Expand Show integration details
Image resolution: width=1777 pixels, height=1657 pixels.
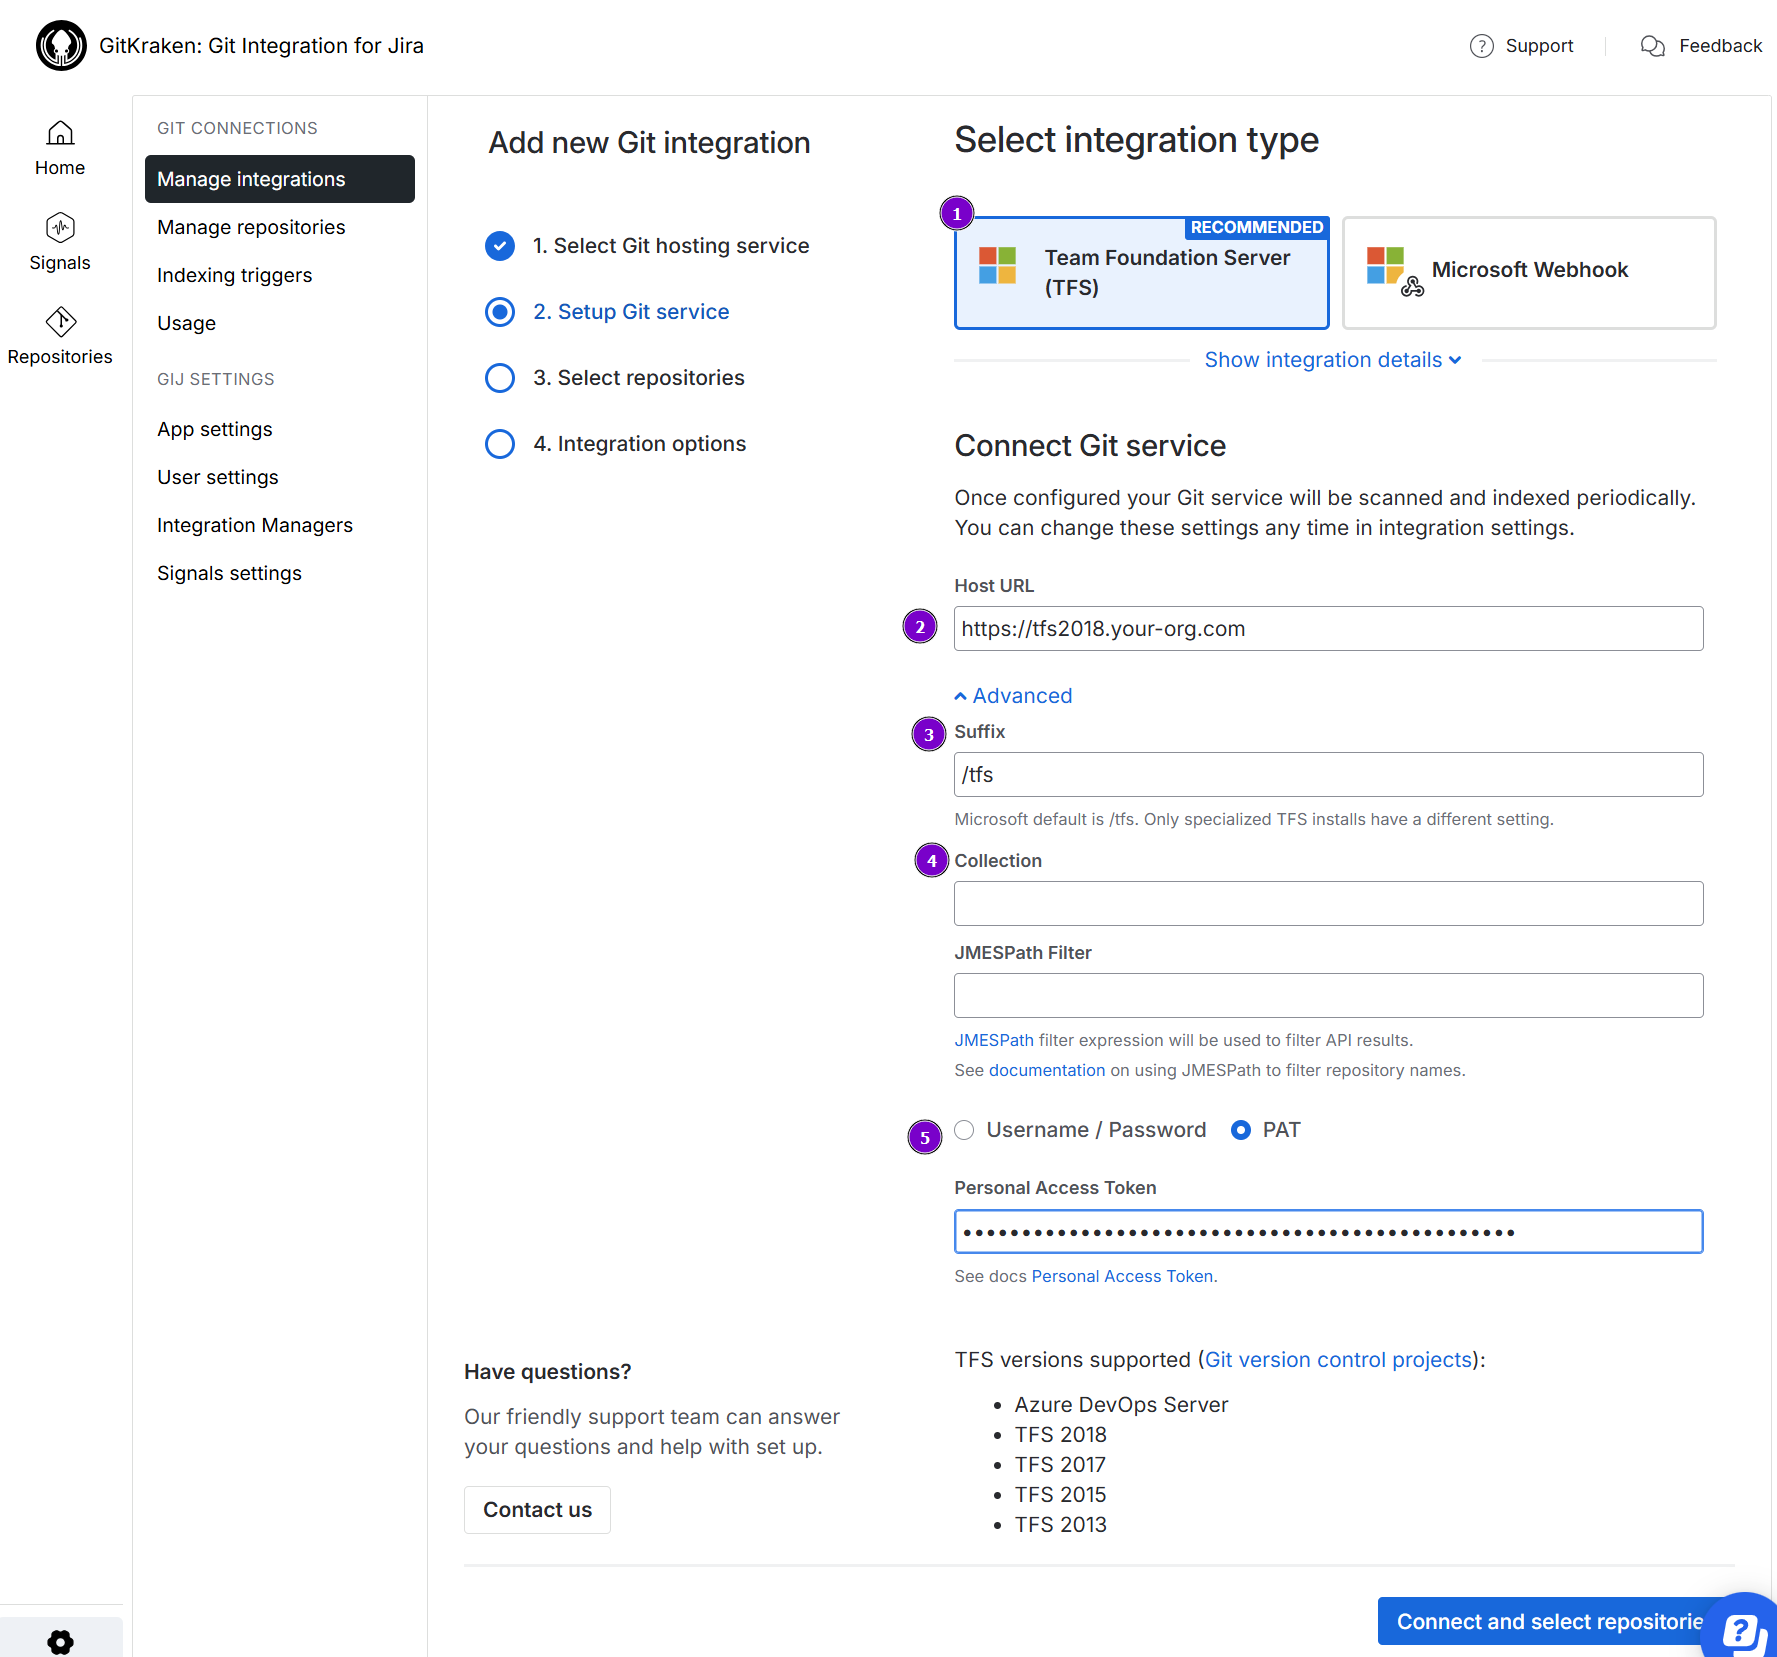point(1332,360)
